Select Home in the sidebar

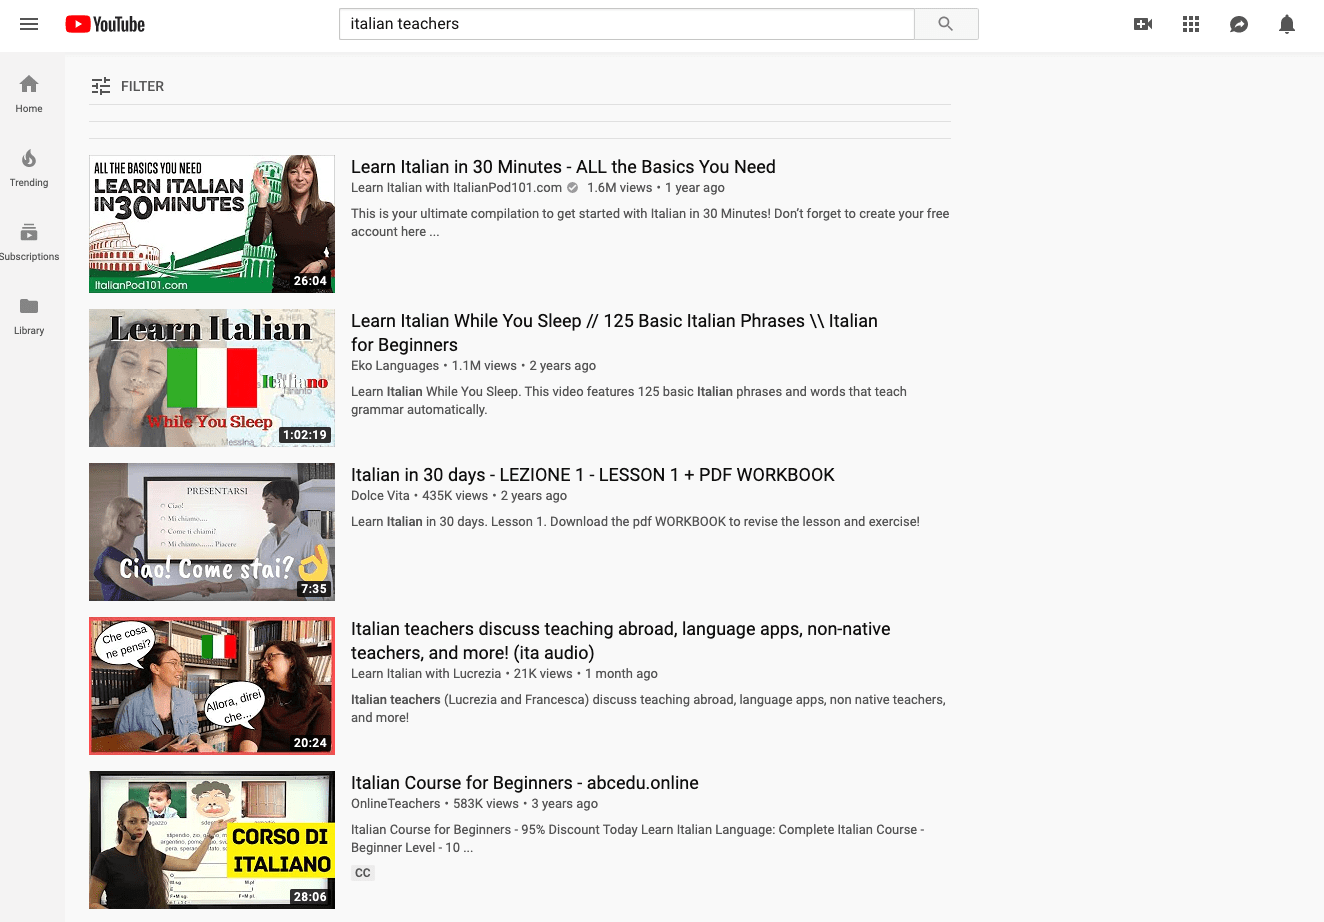29,94
